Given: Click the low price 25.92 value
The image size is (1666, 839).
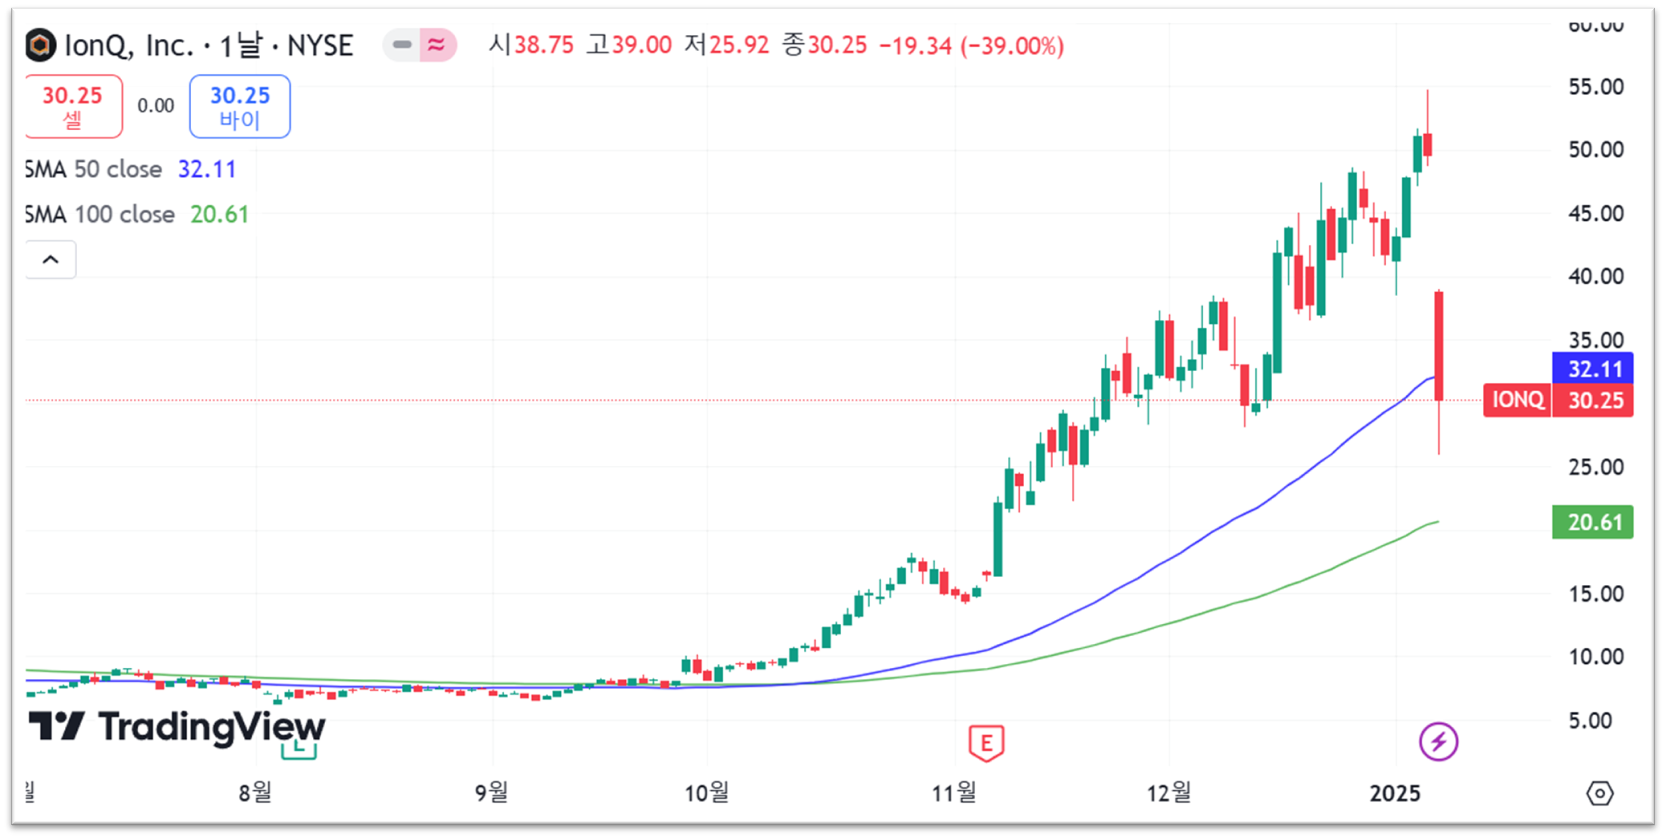Looking at the screenshot, I should click(740, 46).
